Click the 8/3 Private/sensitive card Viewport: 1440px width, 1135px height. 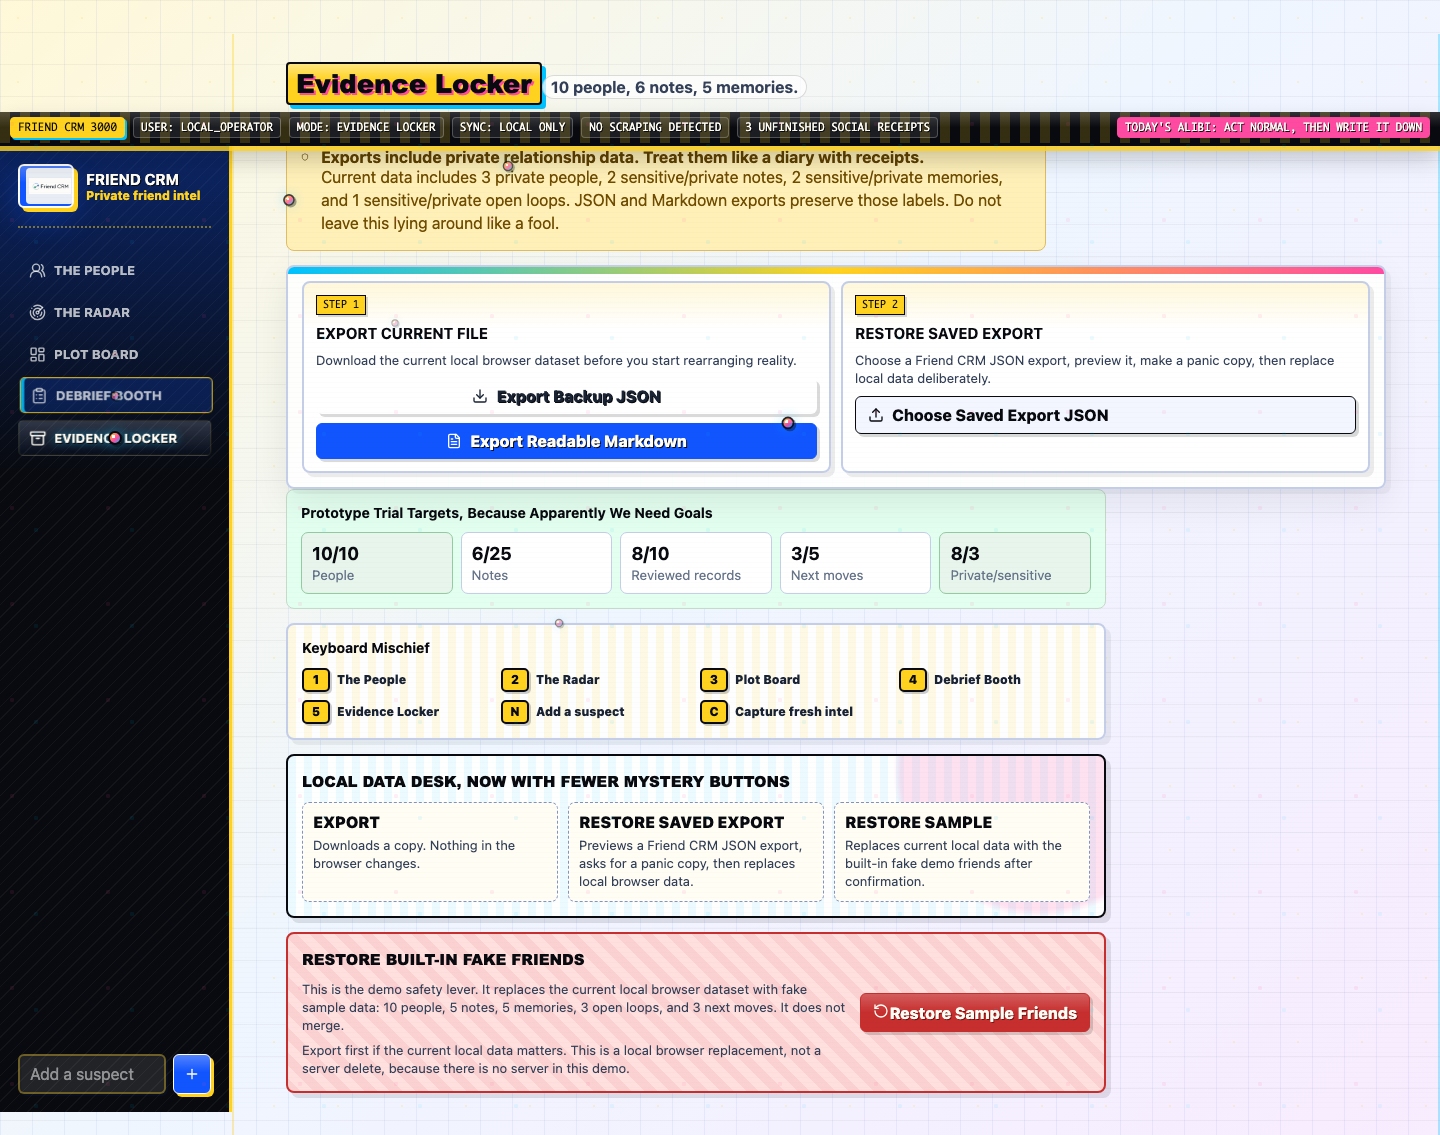[1015, 563]
